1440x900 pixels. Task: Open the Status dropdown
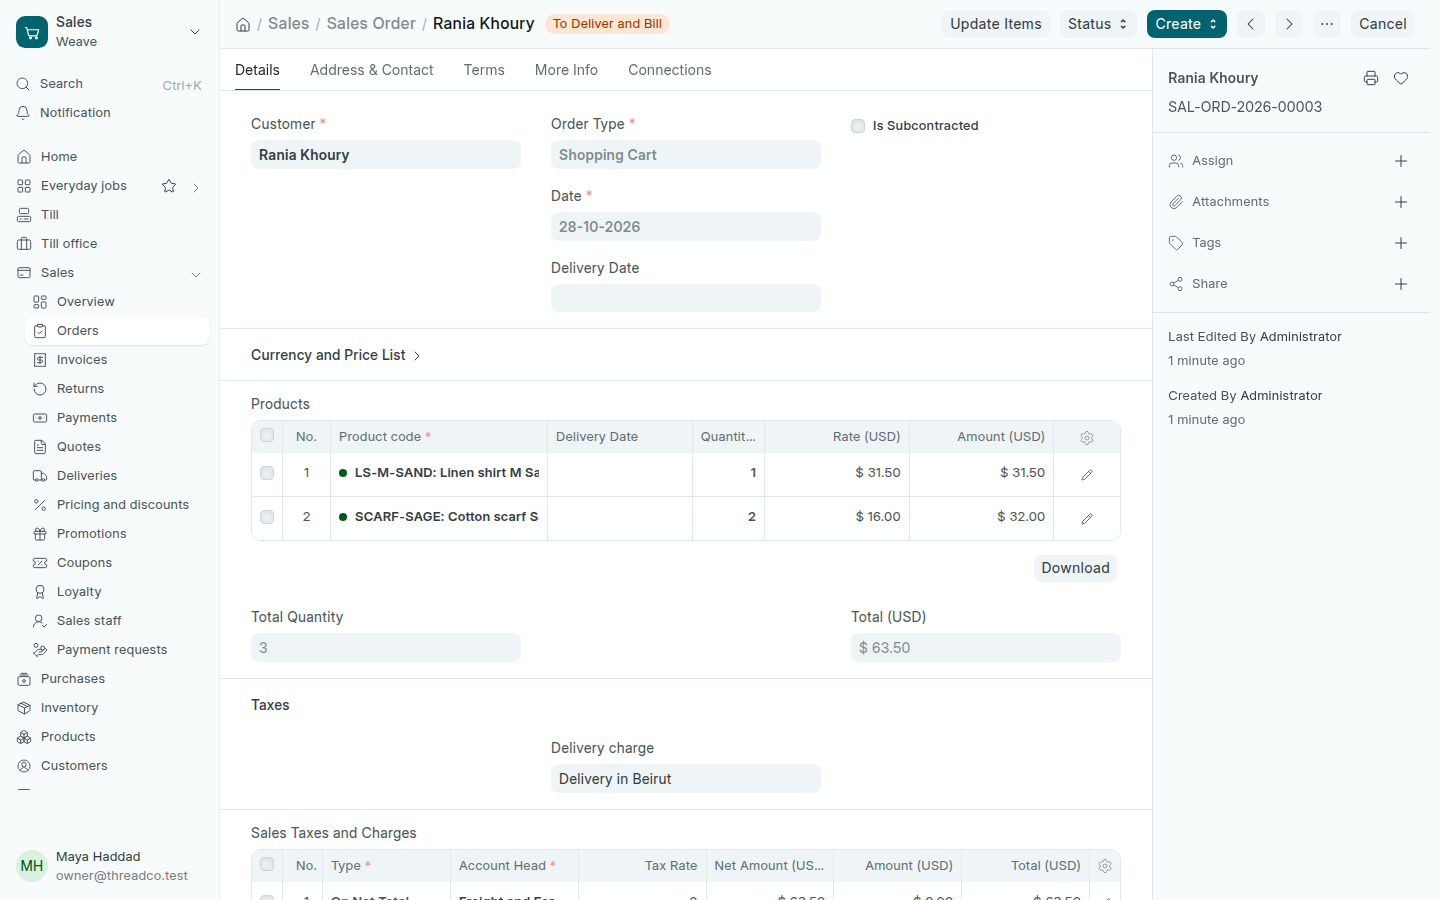tap(1097, 24)
